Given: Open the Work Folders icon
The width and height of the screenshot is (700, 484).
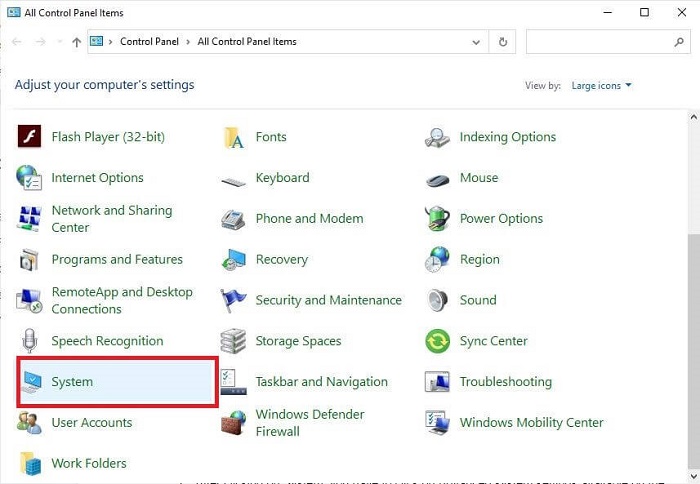Looking at the screenshot, I should click(x=30, y=463).
